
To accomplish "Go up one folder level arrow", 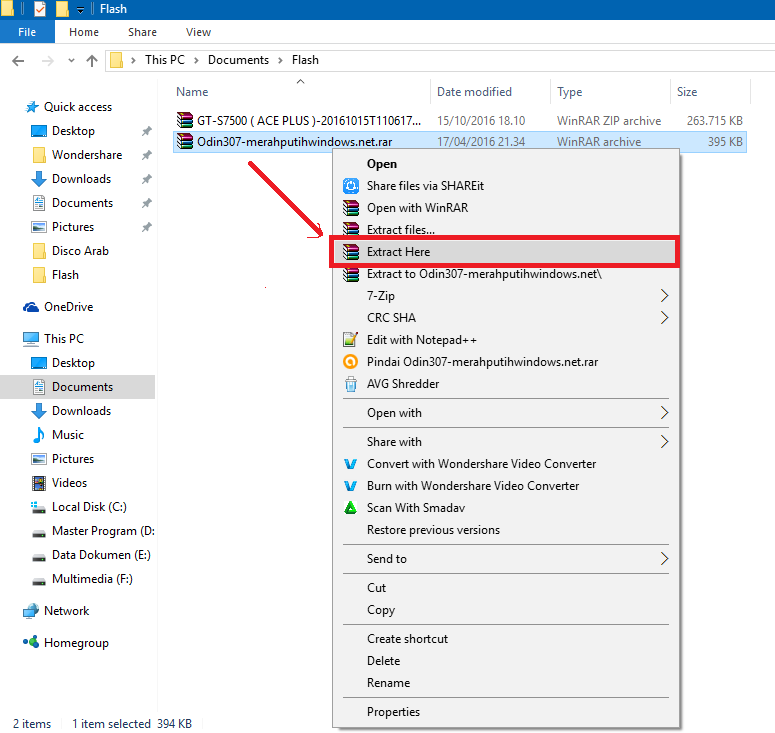I will pyautogui.click(x=92, y=61).
